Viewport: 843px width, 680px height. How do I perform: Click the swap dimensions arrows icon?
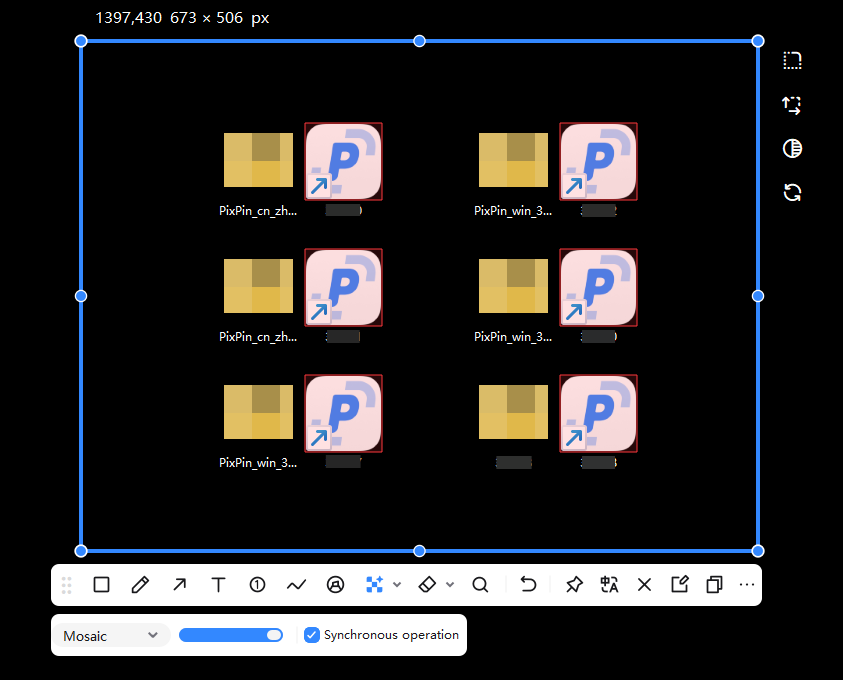(792, 105)
